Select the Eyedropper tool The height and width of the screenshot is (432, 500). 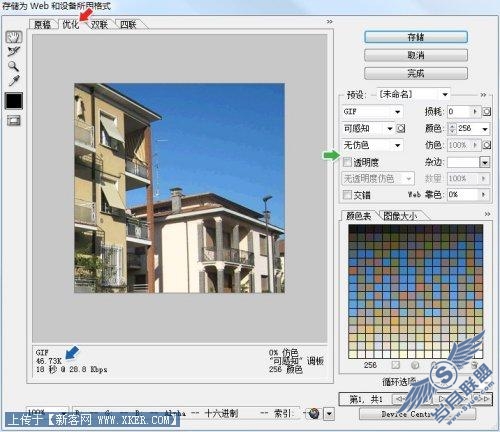[x=14, y=80]
